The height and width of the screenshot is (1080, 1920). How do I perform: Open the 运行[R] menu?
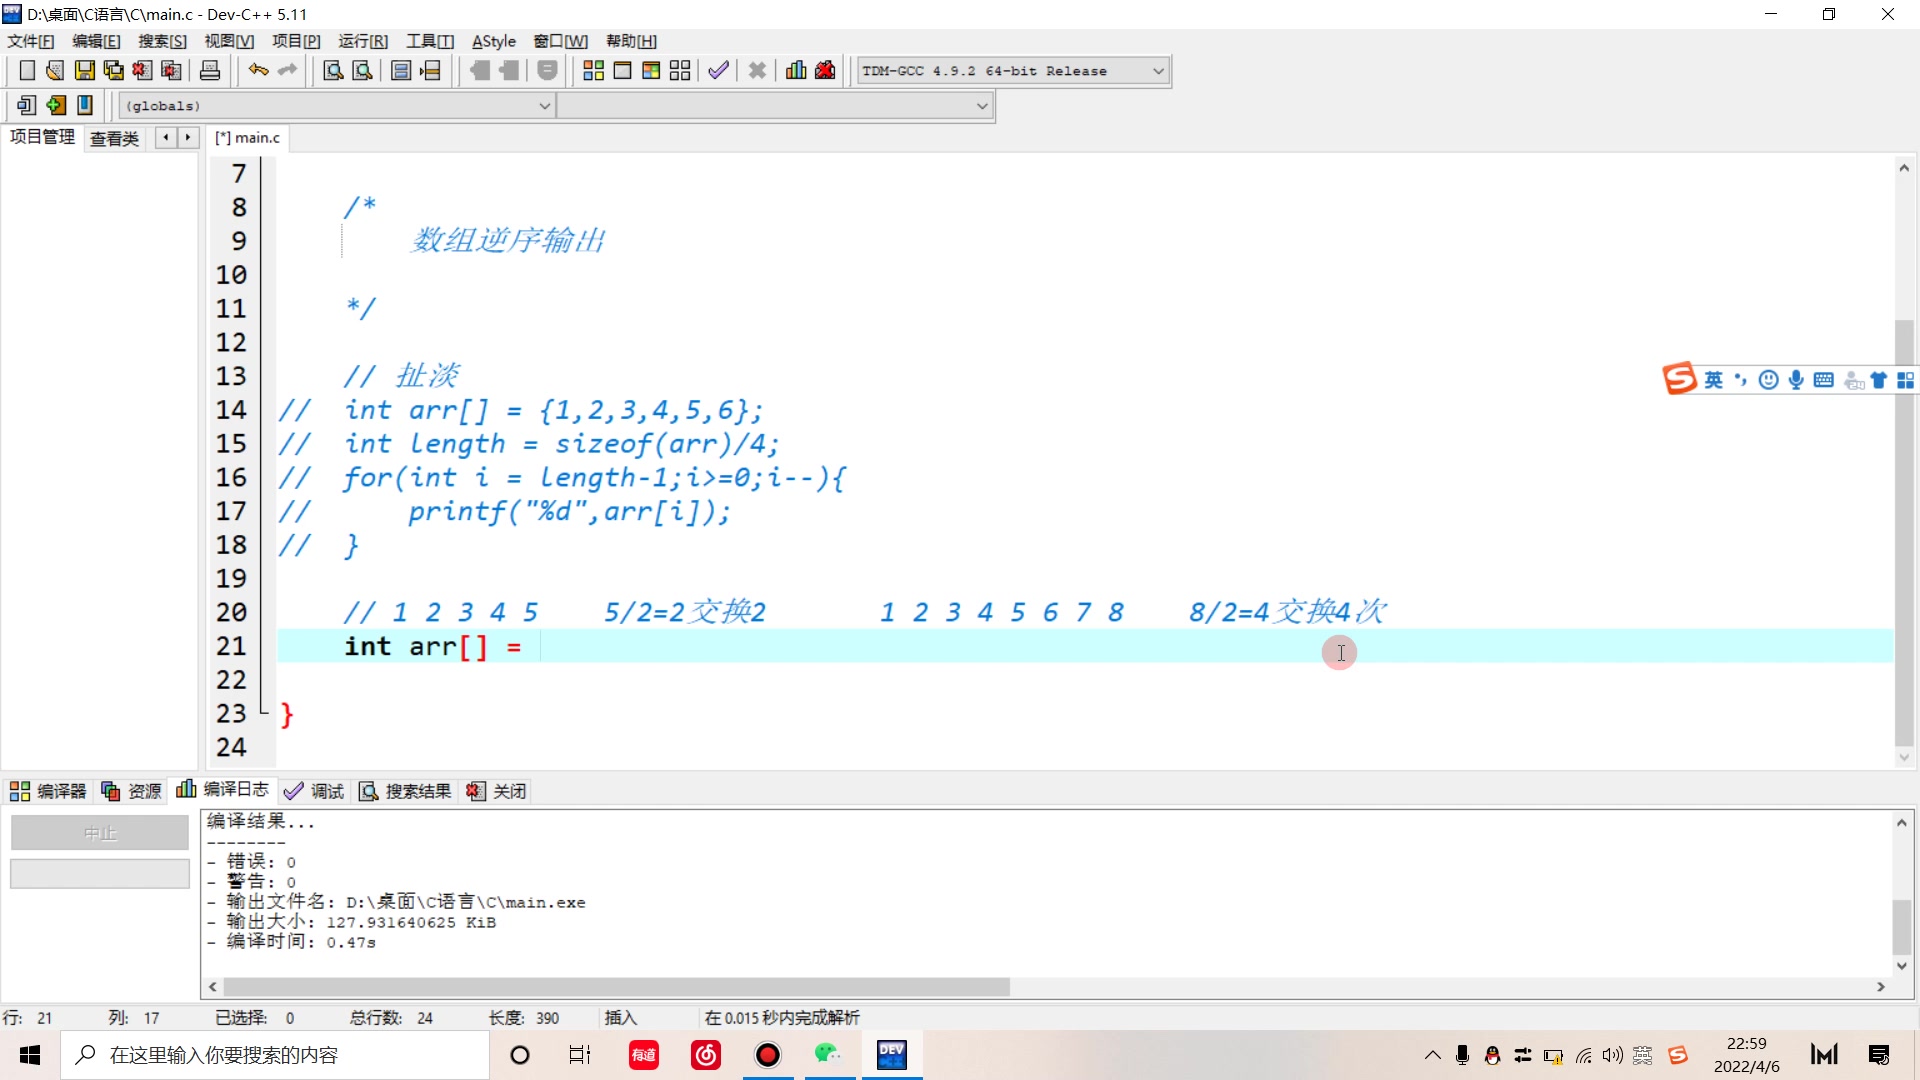(363, 41)
